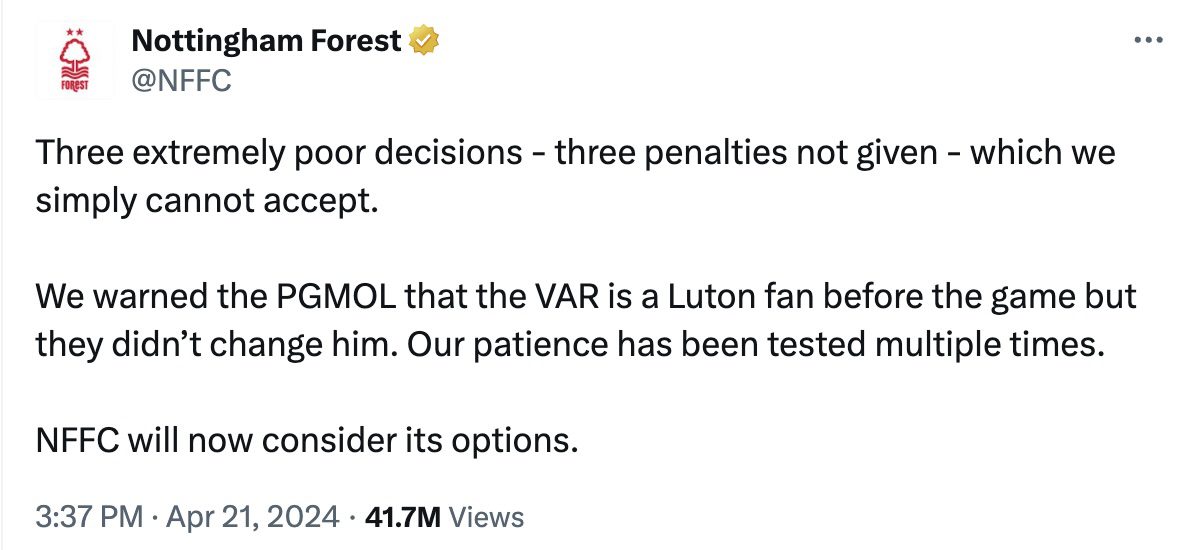The width and height of the screenshot is (1192, 550).
Task: Click the word Luton in the tweet
Action: pos(710,297)
